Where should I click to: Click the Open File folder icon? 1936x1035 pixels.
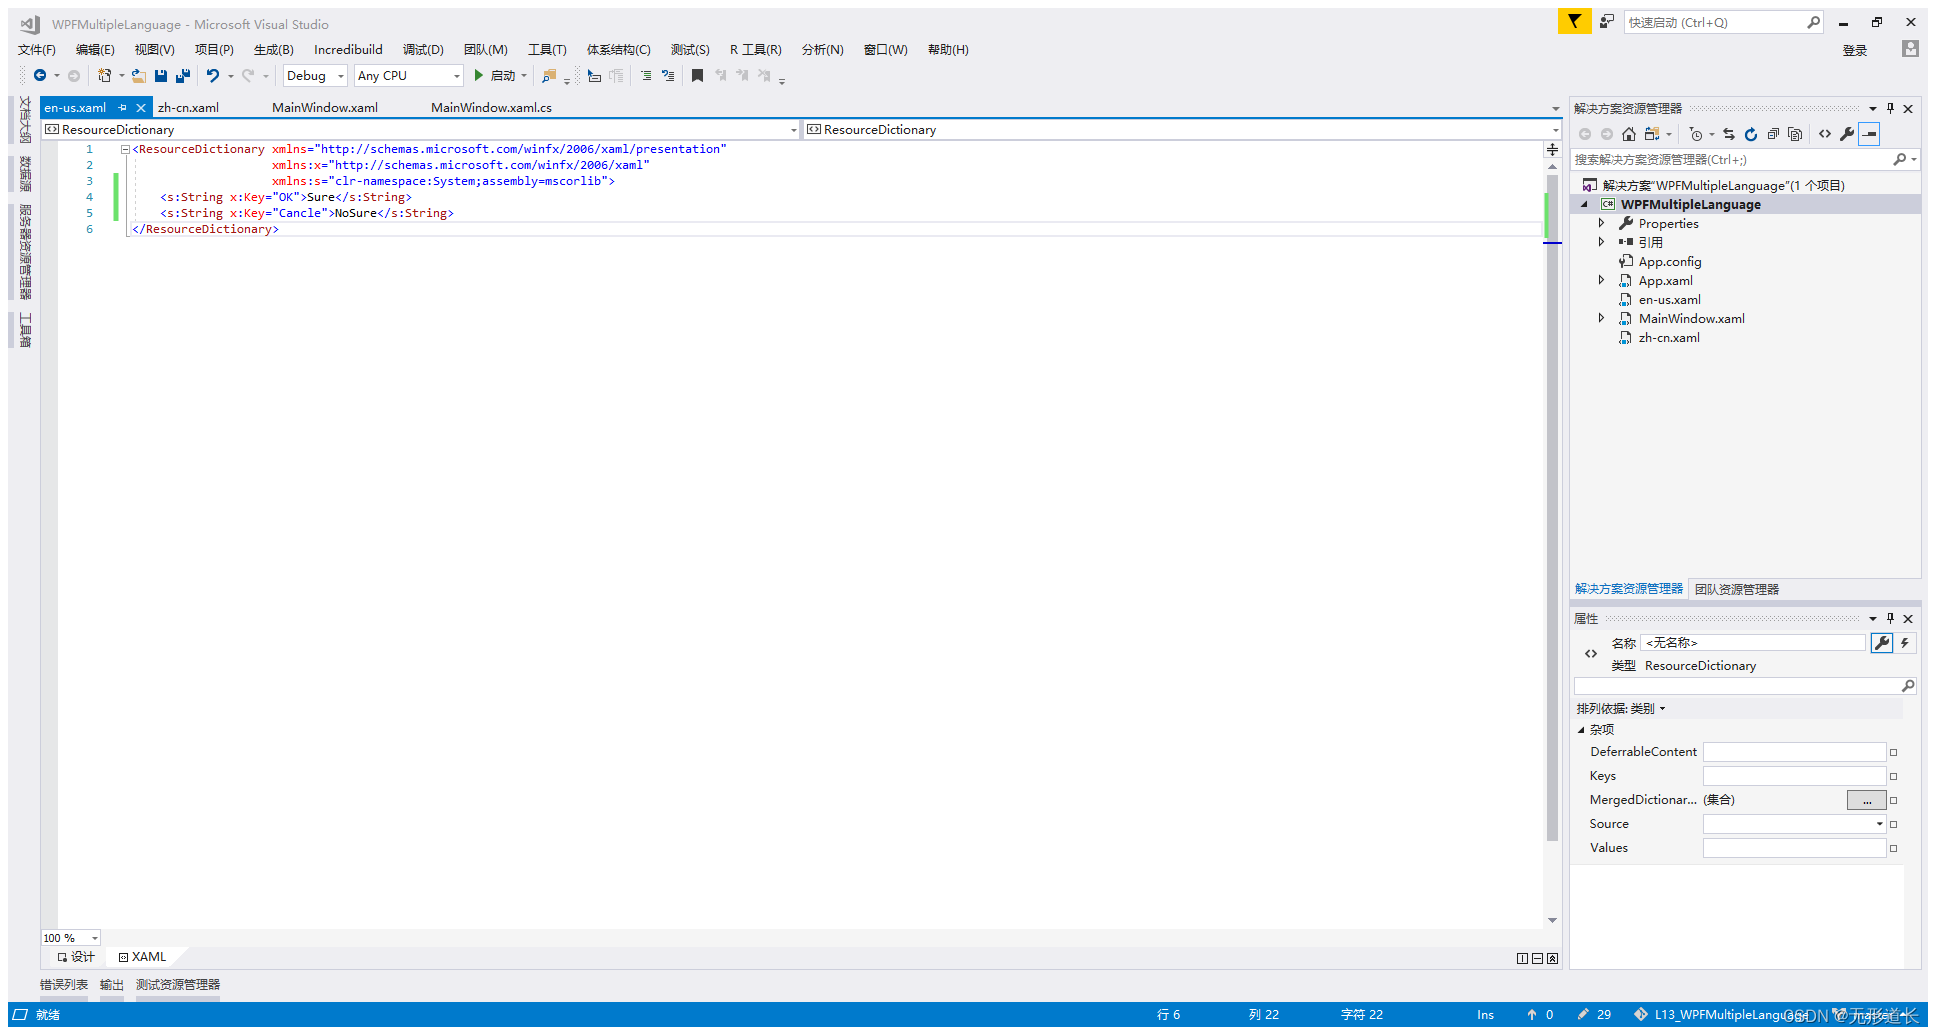tap(139, 75)
